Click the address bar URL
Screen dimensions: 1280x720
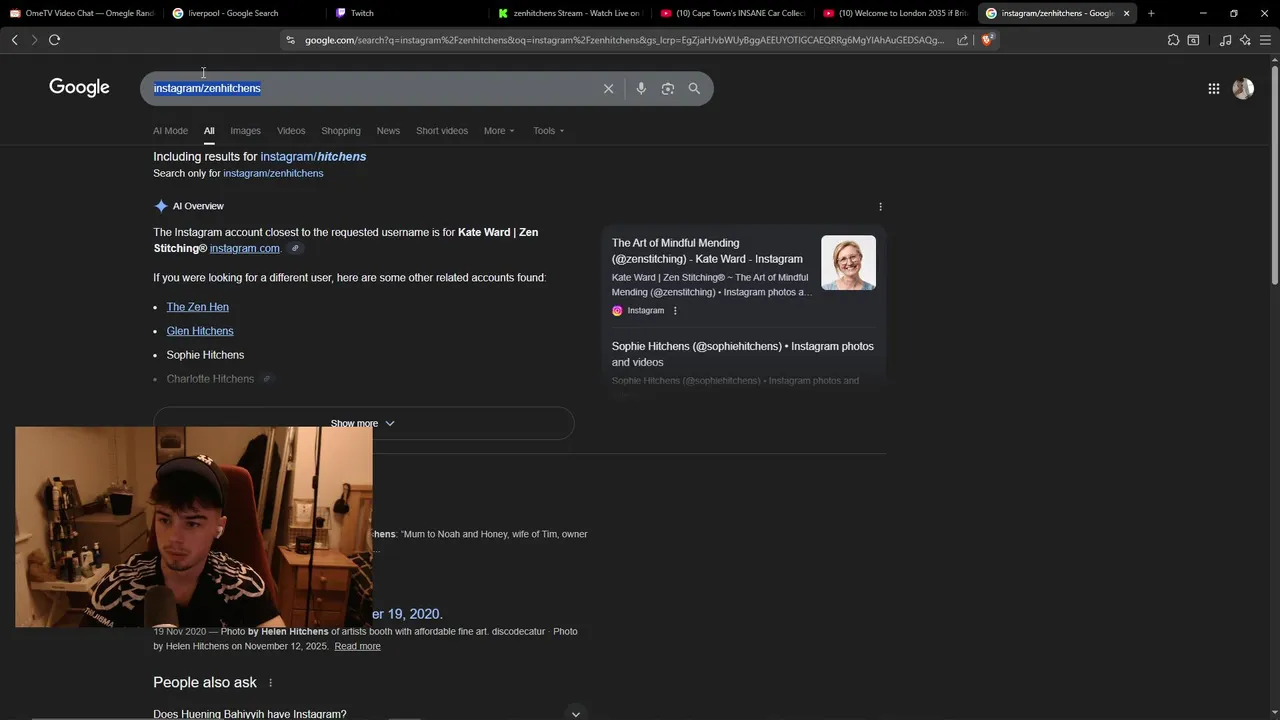click(x=624, y=40)
